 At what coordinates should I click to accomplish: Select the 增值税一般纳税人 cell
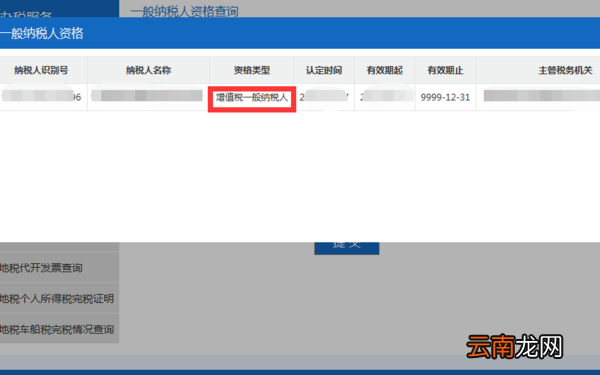252,98
